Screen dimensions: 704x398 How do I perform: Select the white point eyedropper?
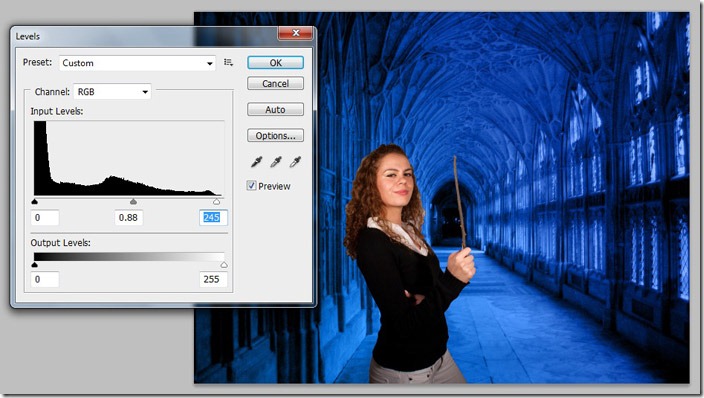295,162
